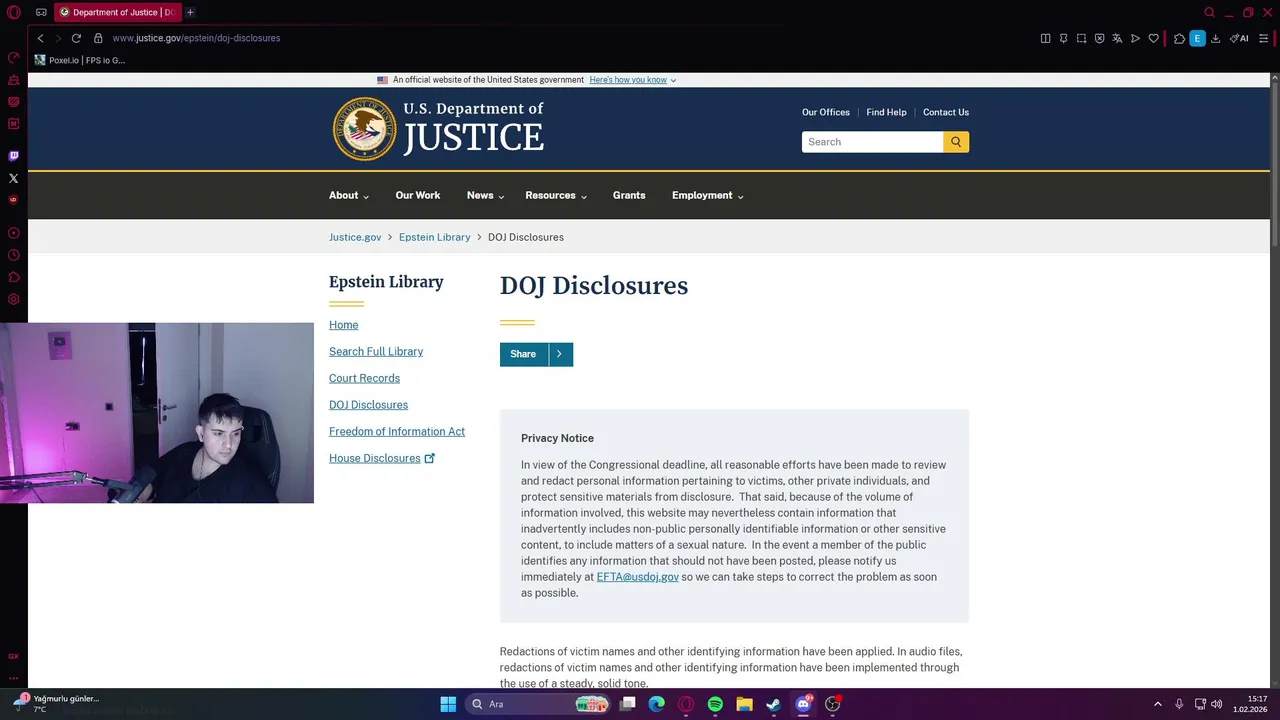Open Poxel.io bookmark
This screenshot has height=720, width=1280.
point(80,60)
